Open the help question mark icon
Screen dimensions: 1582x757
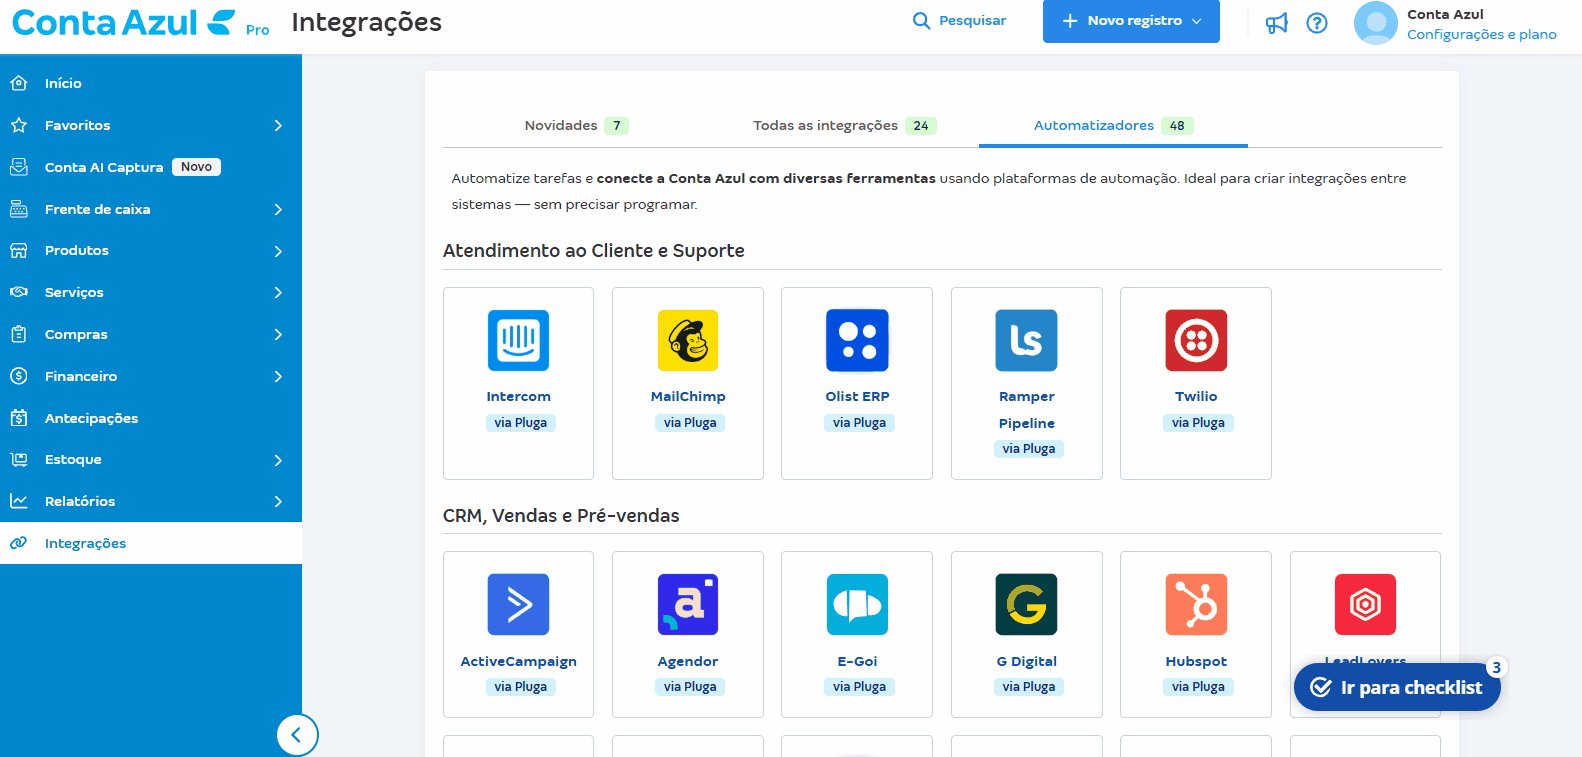(x=1317, y=23)
